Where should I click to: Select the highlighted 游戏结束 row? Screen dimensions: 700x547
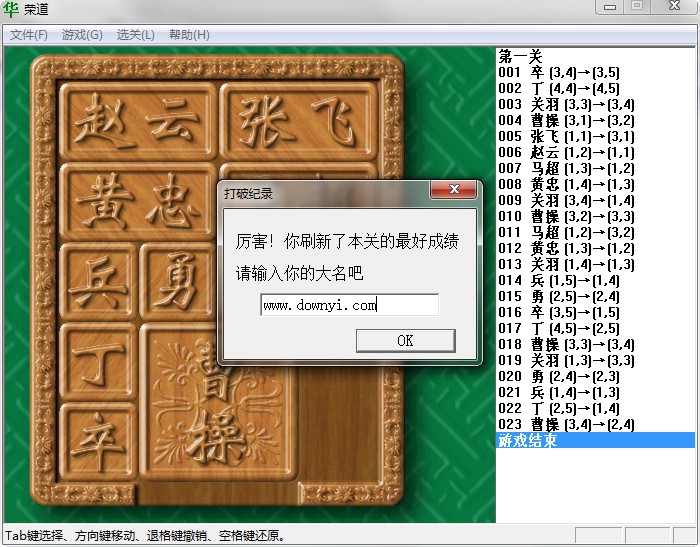coord(596,440)
